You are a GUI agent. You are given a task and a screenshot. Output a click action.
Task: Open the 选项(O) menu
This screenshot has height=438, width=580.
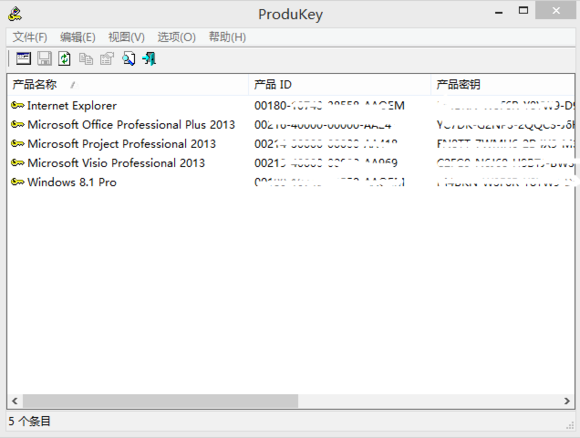pos(176,37)
